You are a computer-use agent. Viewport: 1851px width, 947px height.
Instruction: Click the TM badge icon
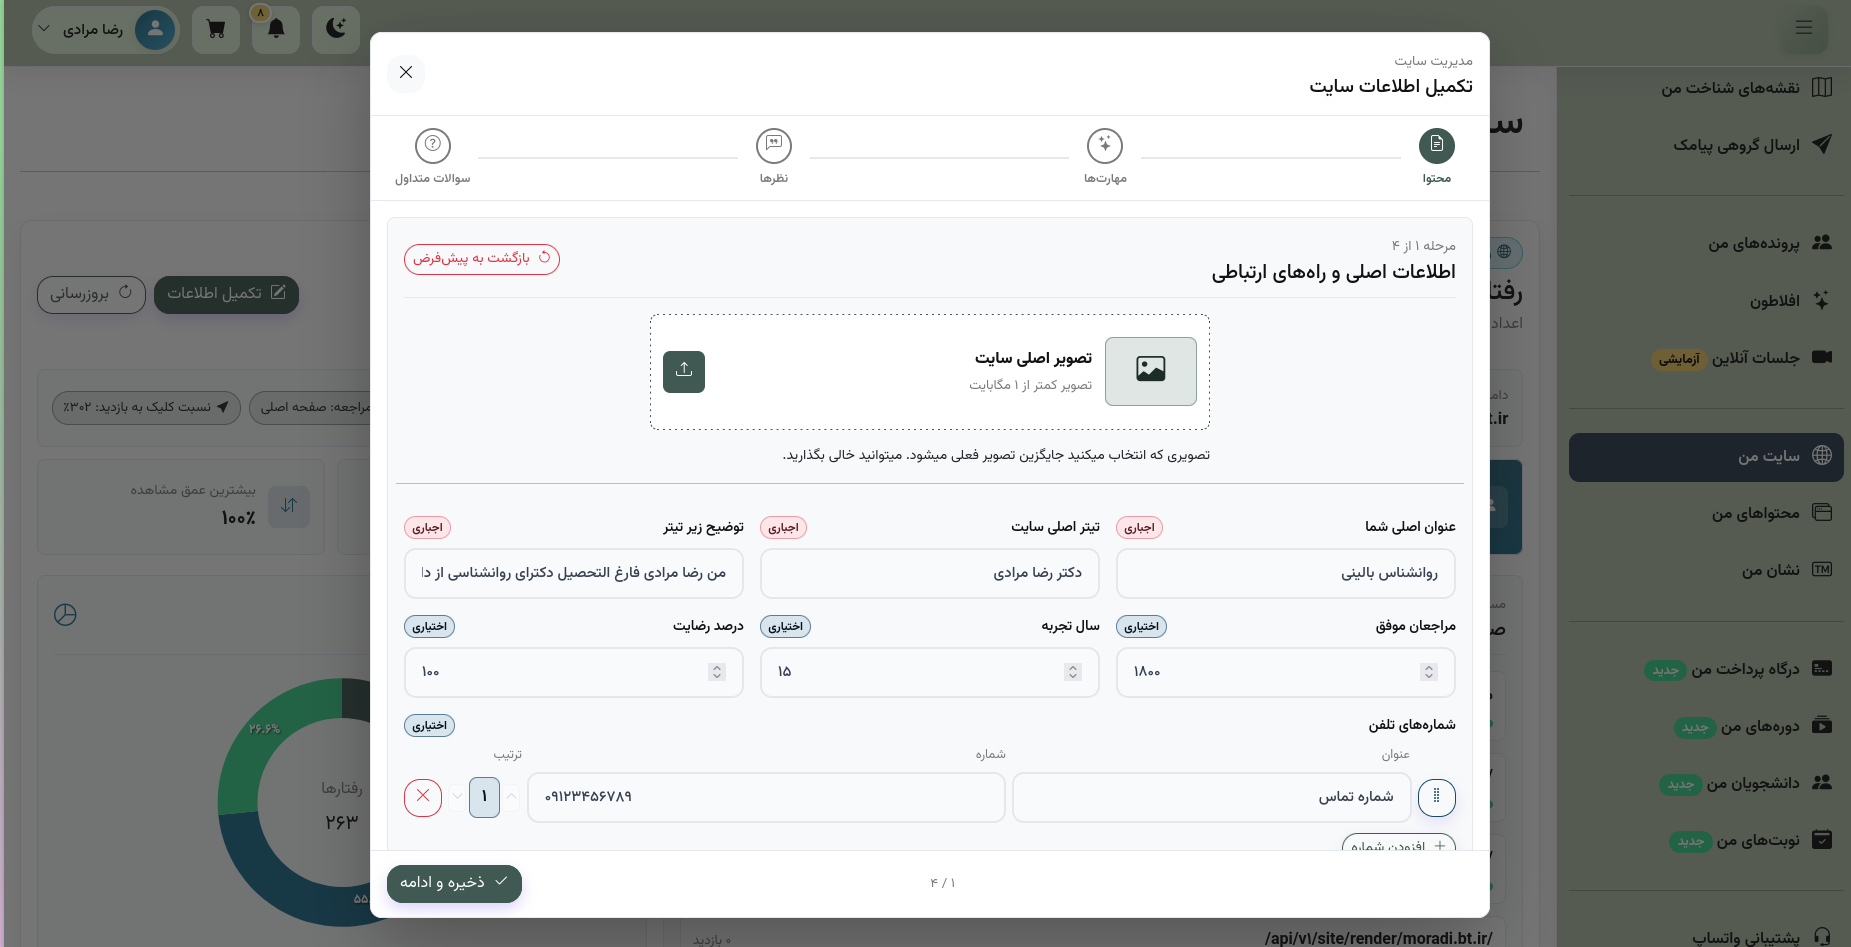[1822, 569]
